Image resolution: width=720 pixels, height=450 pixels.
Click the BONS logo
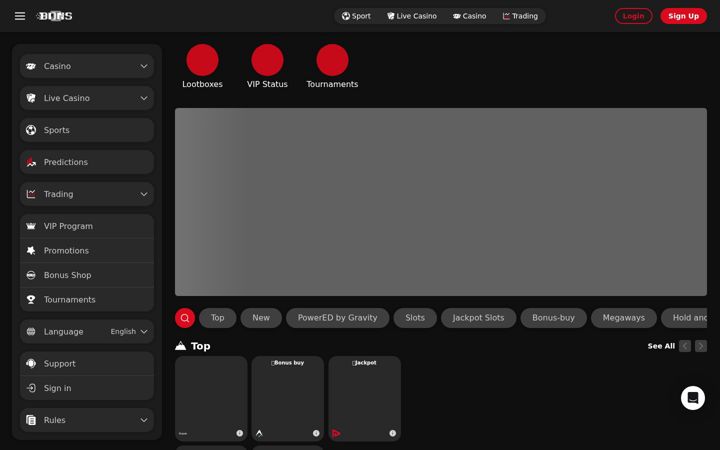pyautogui.click(x=55, y=16)
